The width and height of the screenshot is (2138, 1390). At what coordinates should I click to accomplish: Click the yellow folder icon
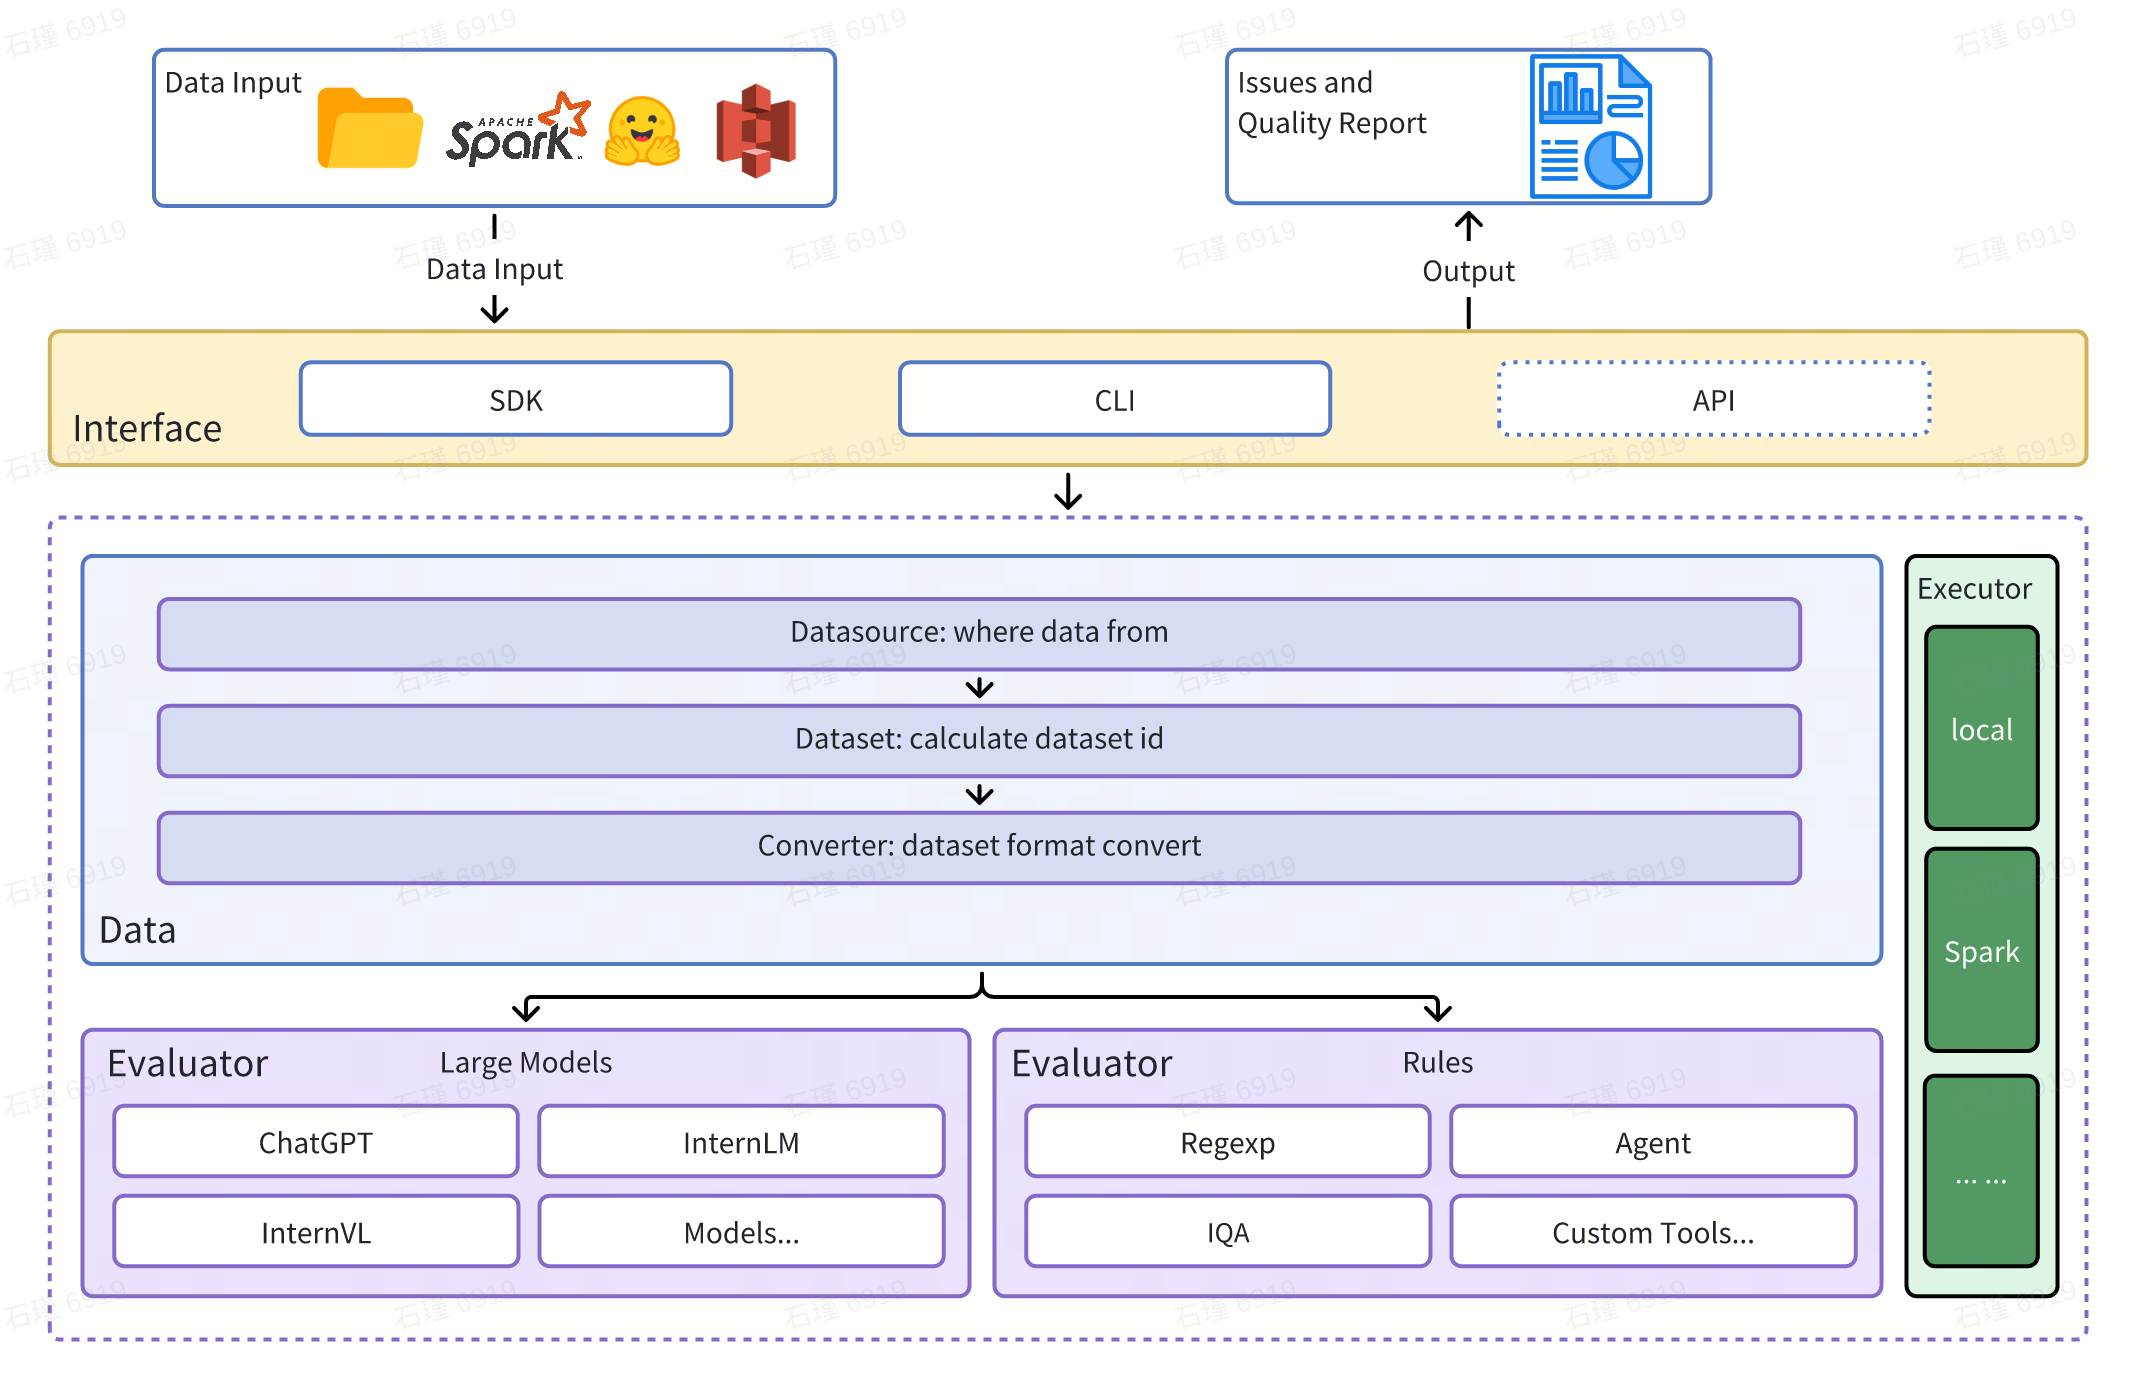click(x=369, y=131)
